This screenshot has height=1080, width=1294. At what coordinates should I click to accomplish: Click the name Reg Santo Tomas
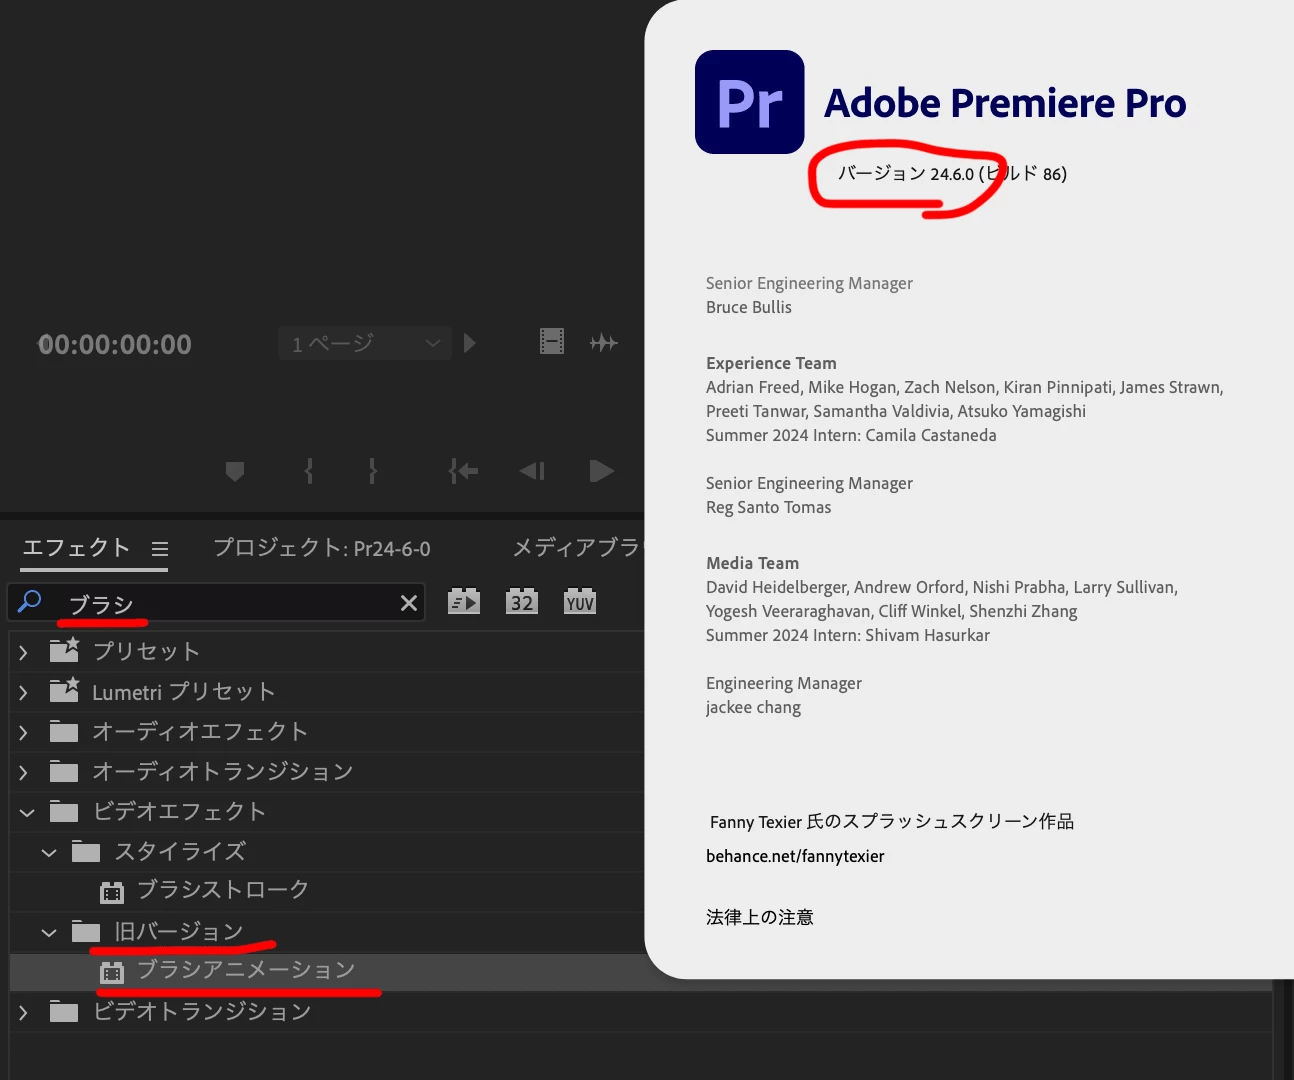coord(768,507)
